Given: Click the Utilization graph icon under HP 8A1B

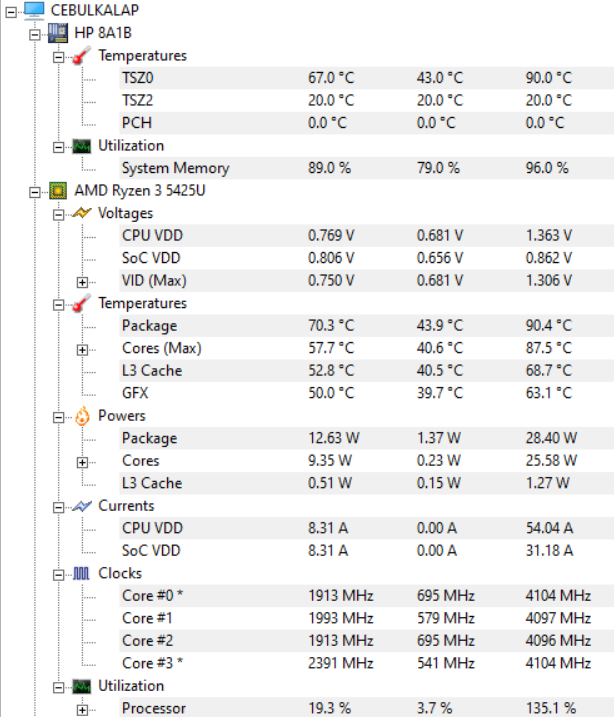Looking at the screenshot, I should (82, 146).
